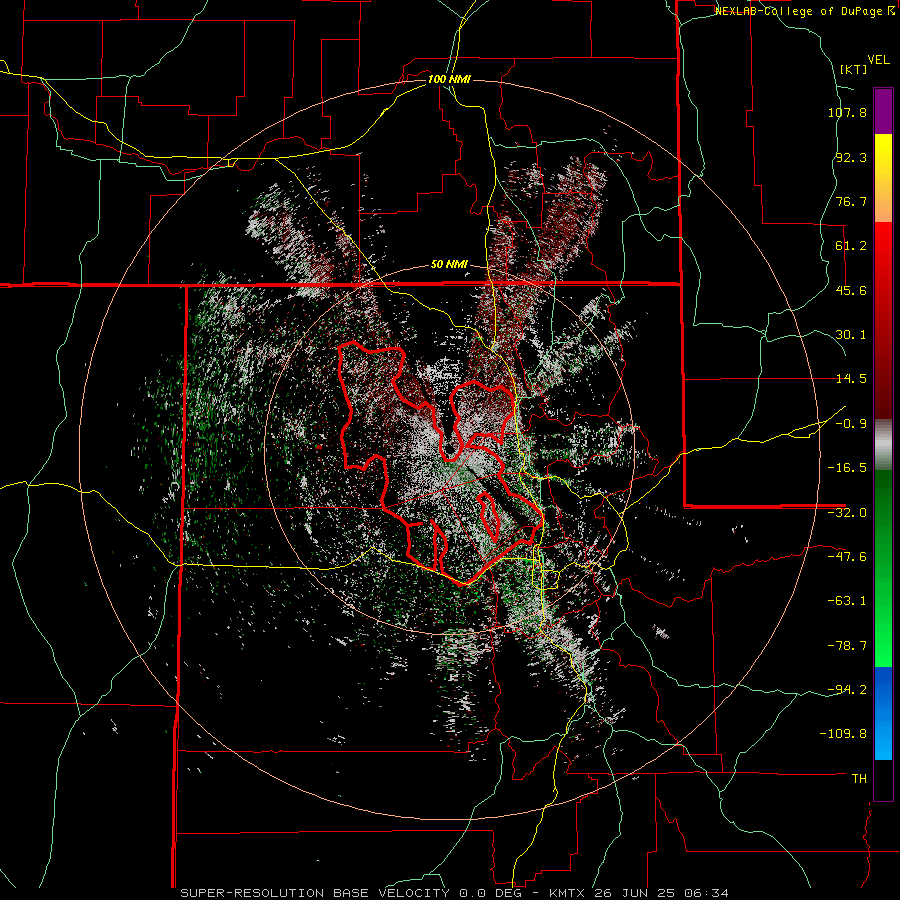Click the TH threshold label

pos(859,778)
